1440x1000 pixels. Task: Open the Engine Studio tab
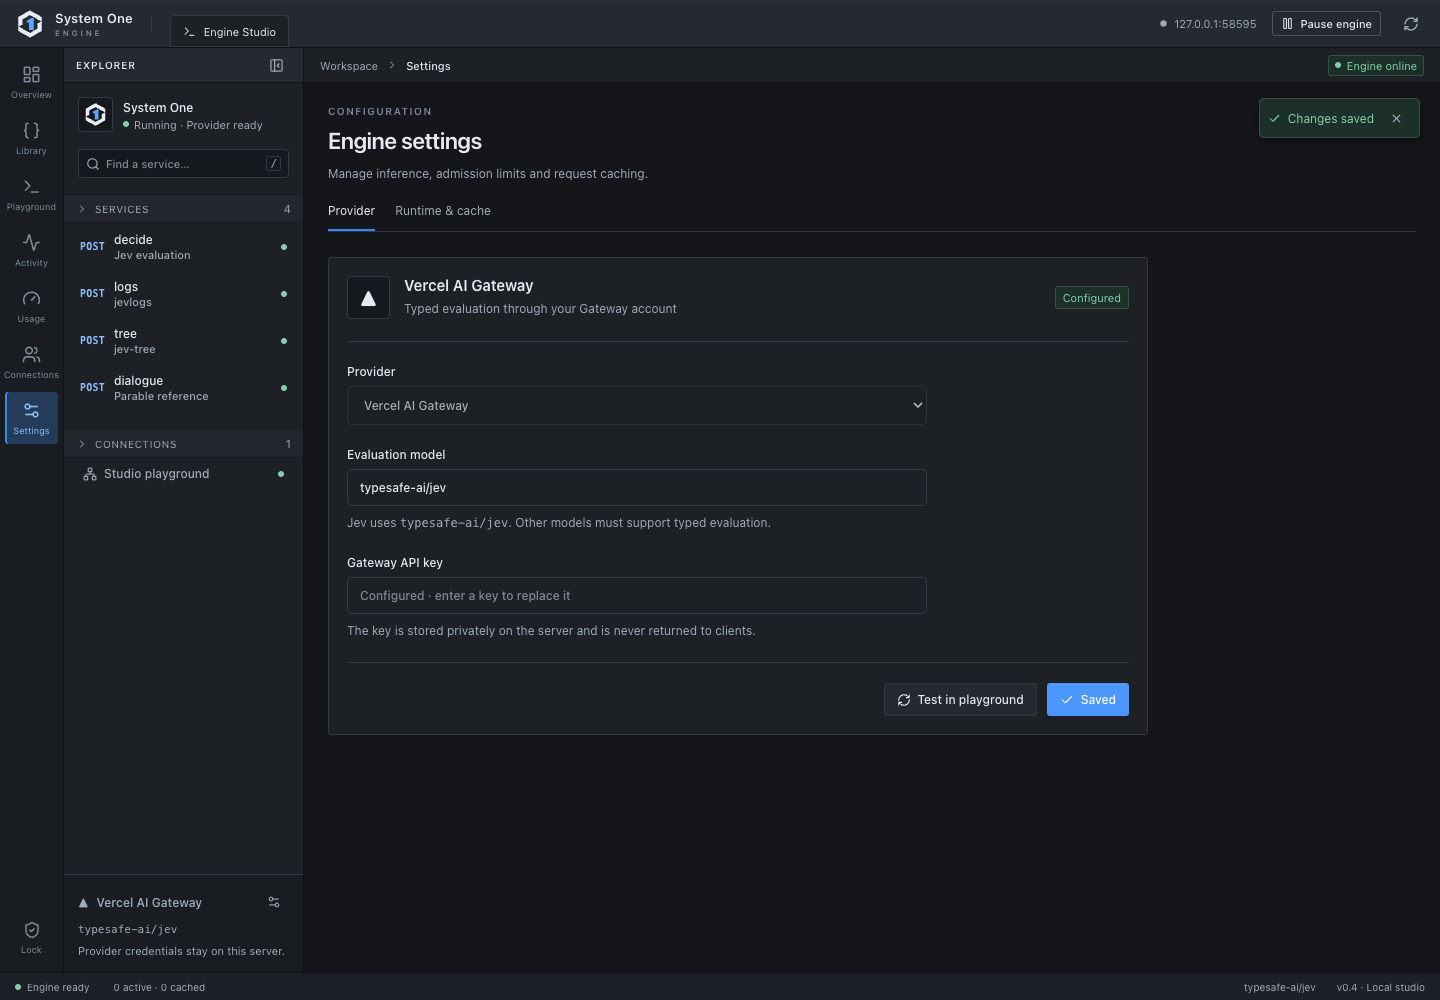pos(229,32)
